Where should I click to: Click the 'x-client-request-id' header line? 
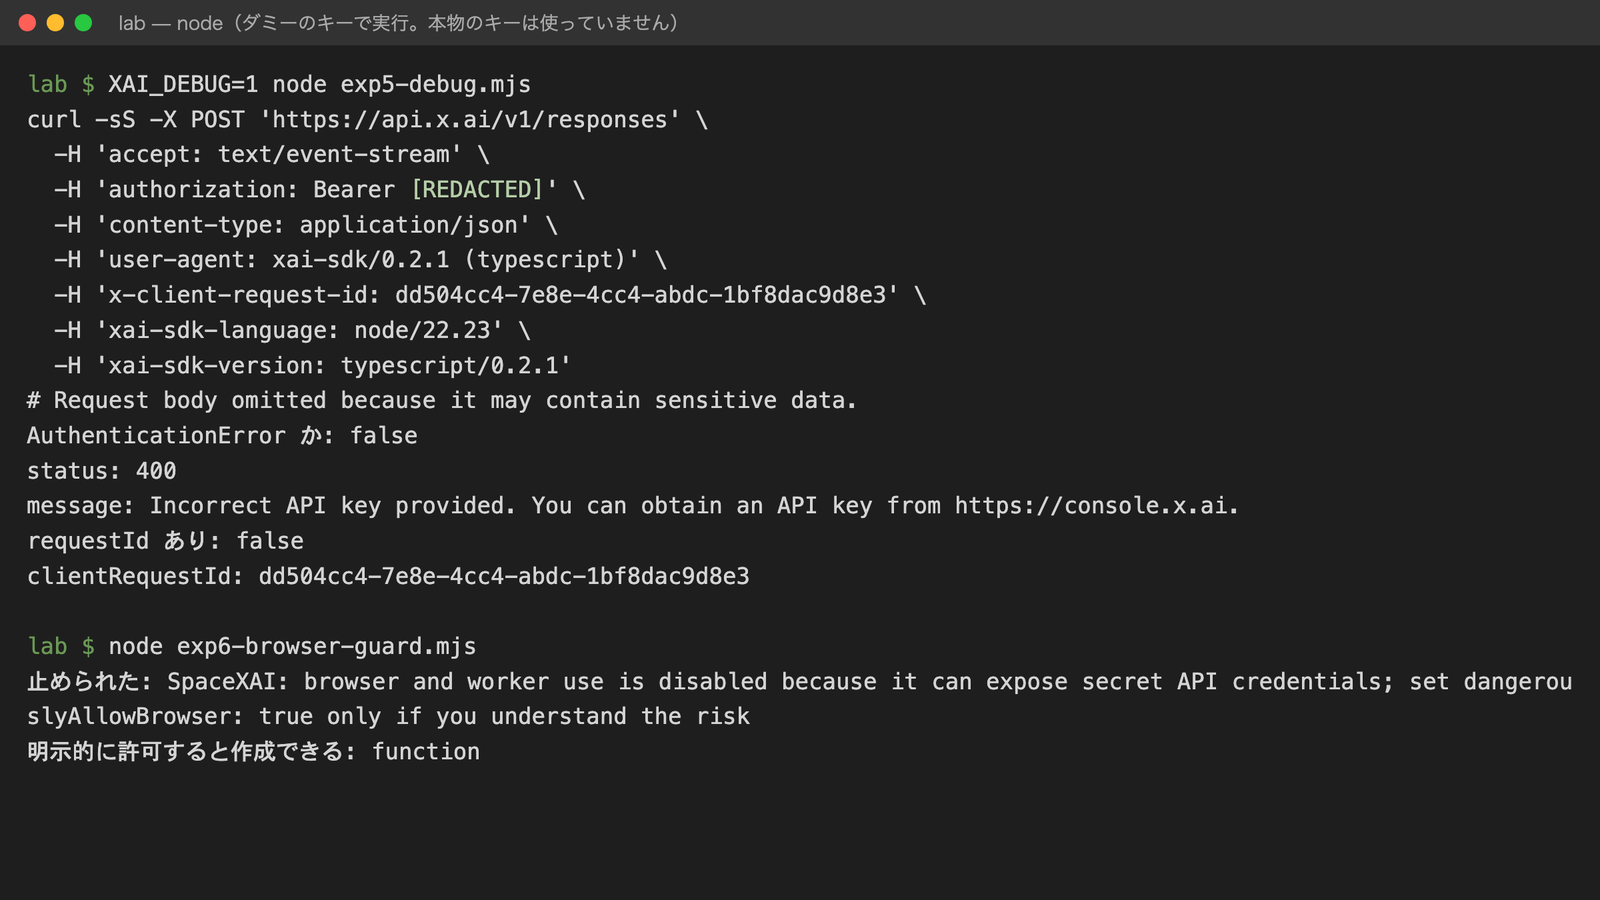[x=490, y=295]
